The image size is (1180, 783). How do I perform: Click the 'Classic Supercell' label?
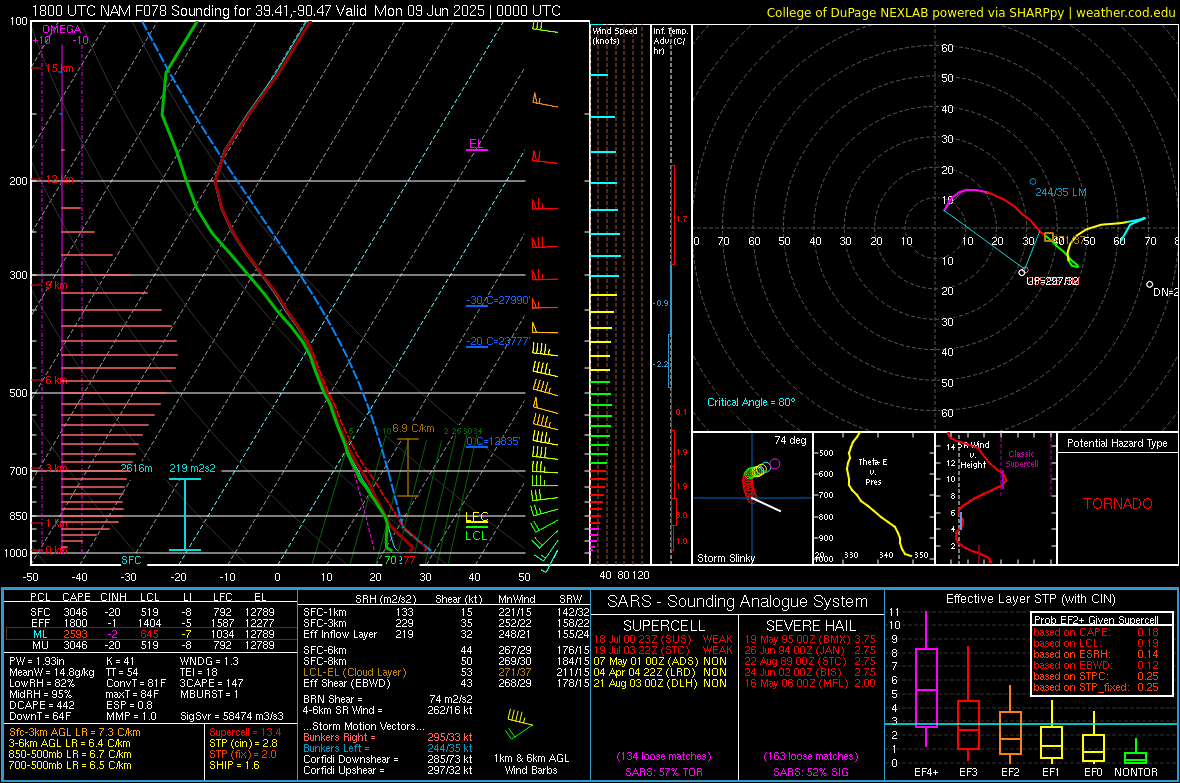[x=1021, y=459]
